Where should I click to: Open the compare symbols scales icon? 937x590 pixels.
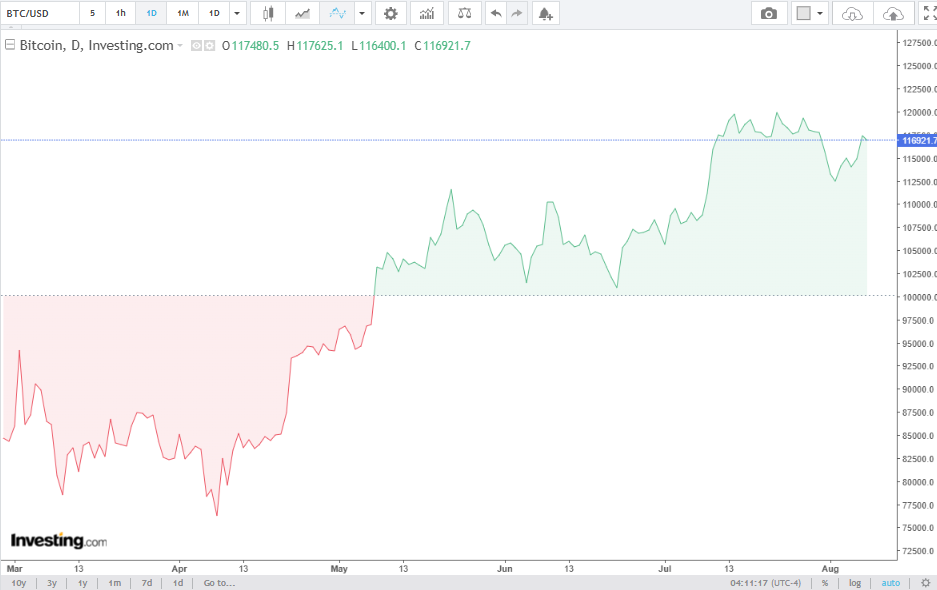click(x=467, y=13)
